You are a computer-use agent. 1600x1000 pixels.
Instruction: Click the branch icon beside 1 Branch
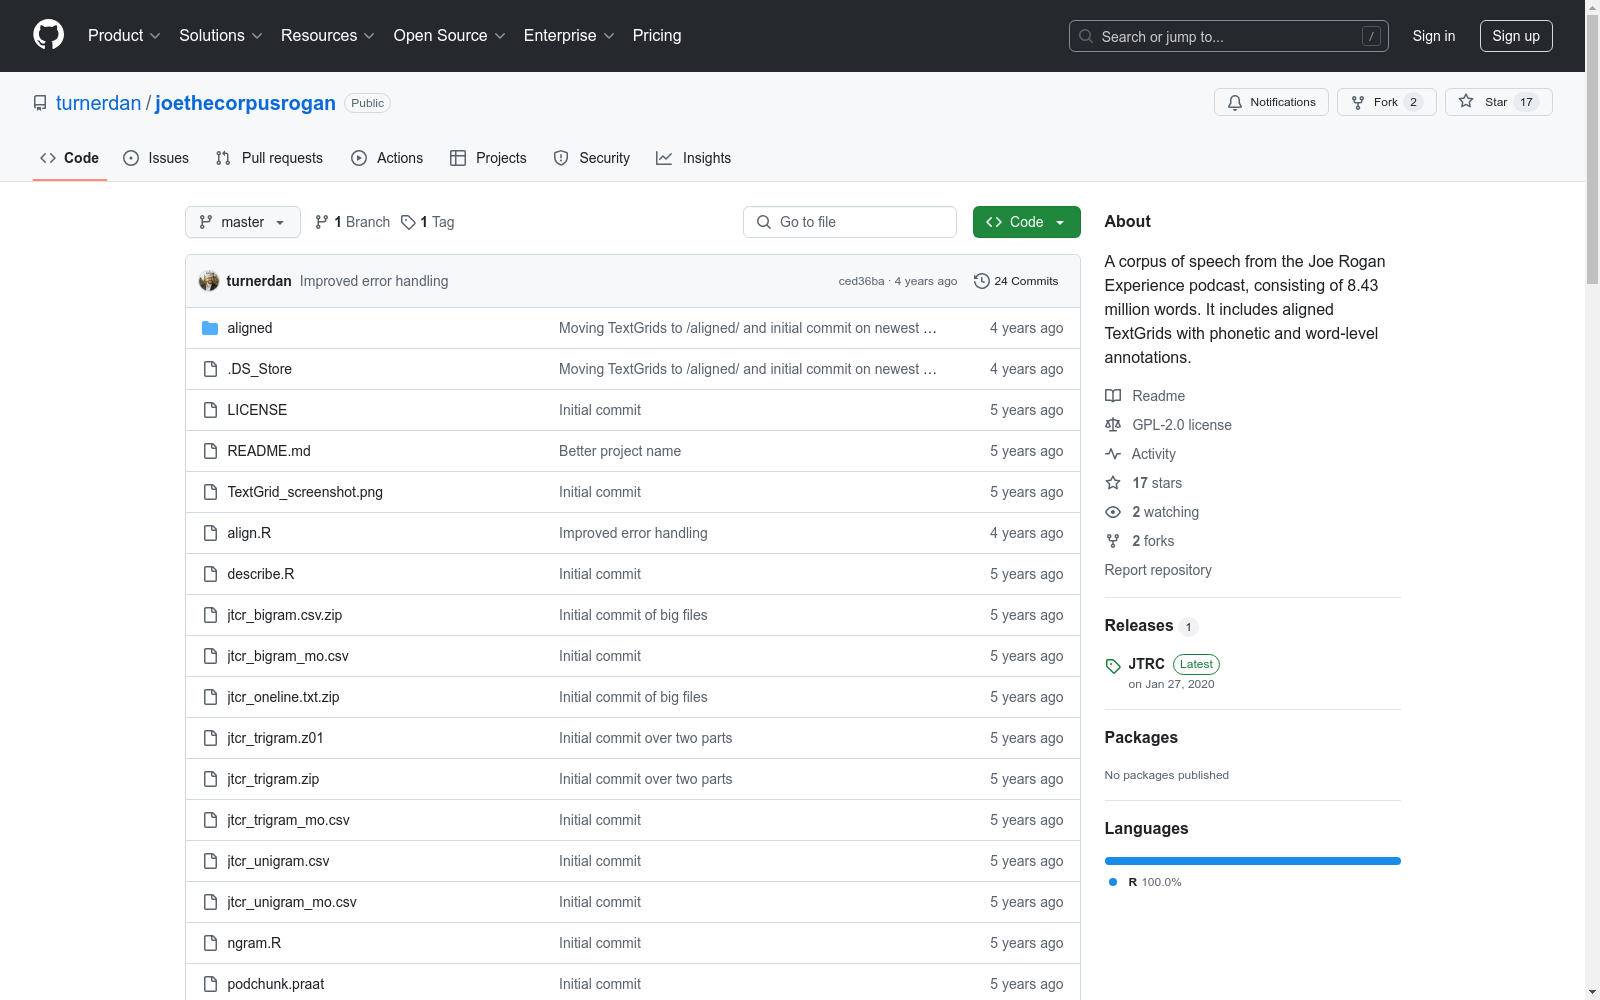(322, 222)
